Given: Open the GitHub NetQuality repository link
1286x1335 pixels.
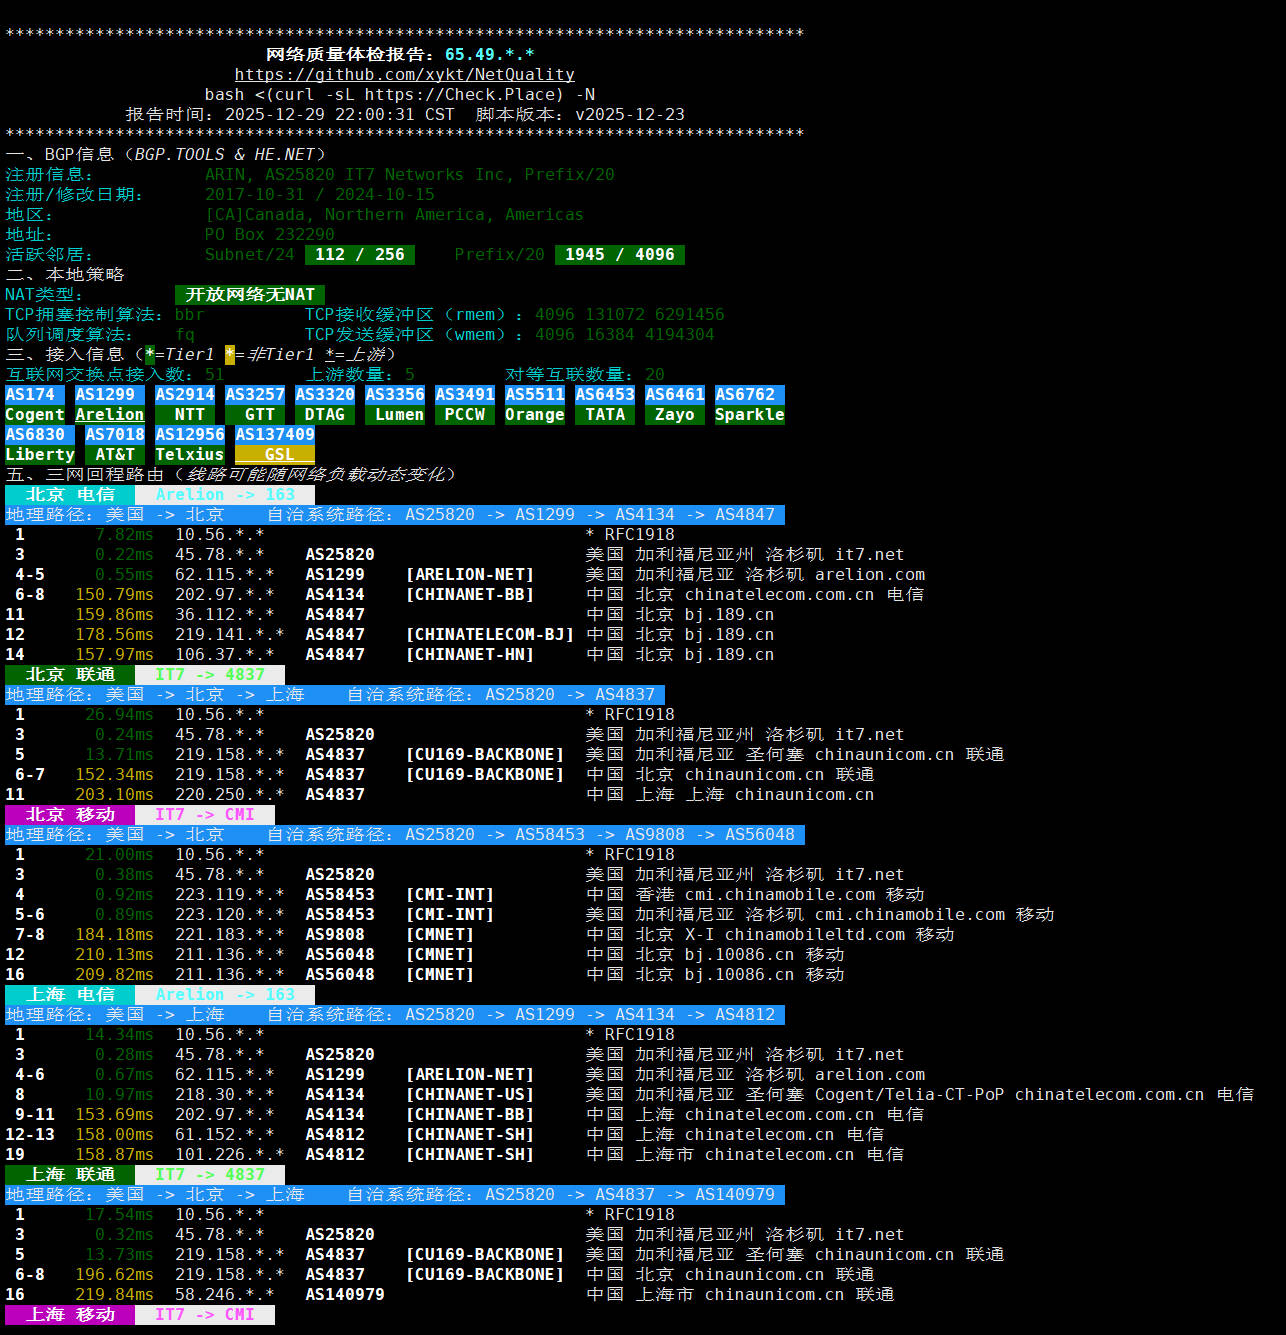Looking at the screenshot, I should (404, 75).
